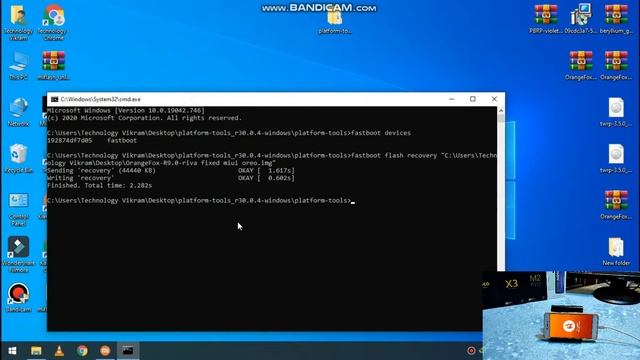Close the cmd.exe window
This screenshot has width=640, height=360.
(494, 99)
